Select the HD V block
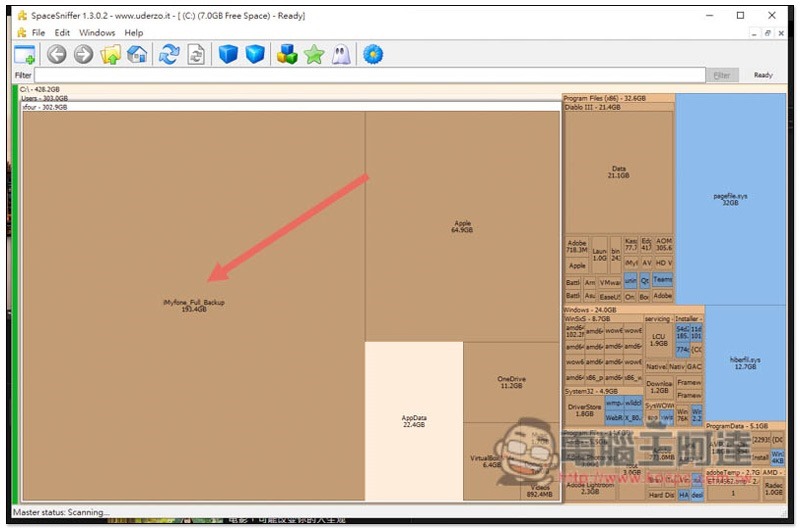The height and width of the screenshot is (530, 800). pos(663,263)
